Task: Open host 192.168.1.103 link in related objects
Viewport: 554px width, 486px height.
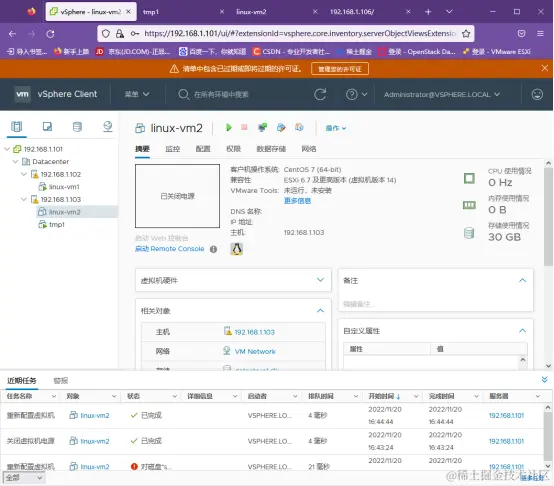Action: (254, 332)
